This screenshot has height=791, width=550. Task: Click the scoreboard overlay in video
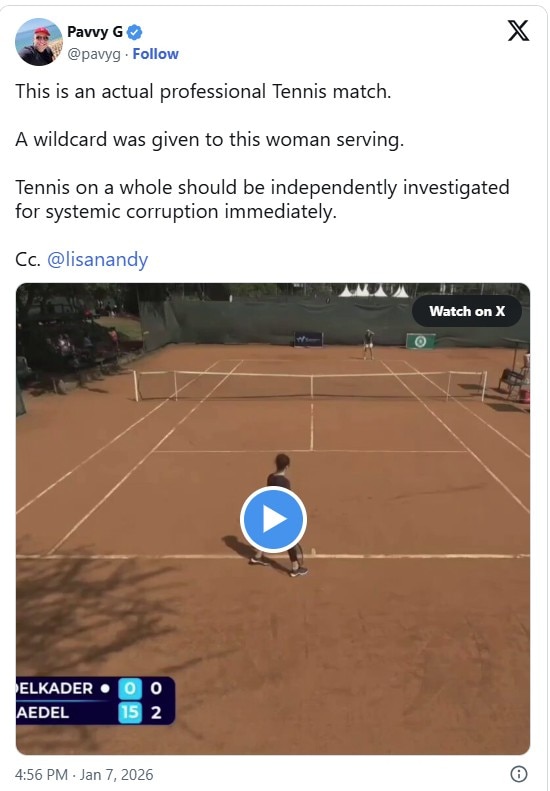click(x=95, y=701)
